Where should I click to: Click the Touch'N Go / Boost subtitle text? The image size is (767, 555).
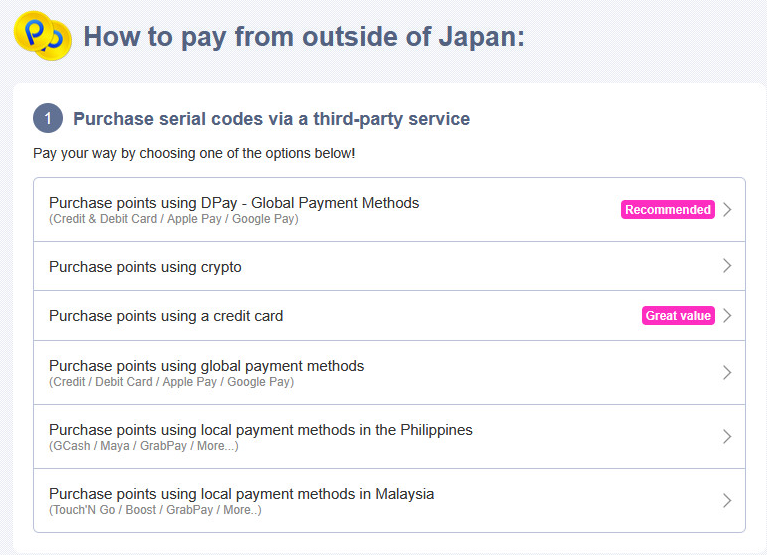[155, 510]
